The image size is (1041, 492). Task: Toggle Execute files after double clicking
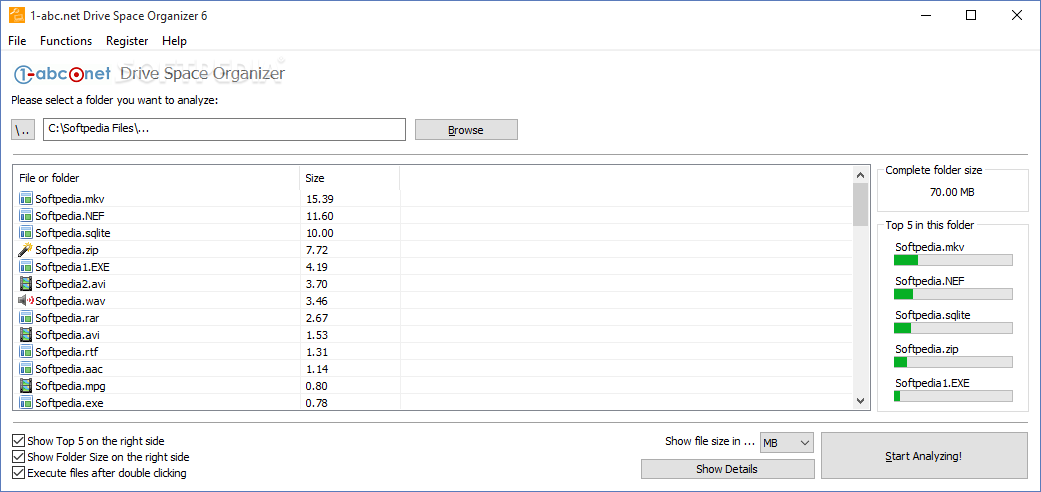point(19,473)
